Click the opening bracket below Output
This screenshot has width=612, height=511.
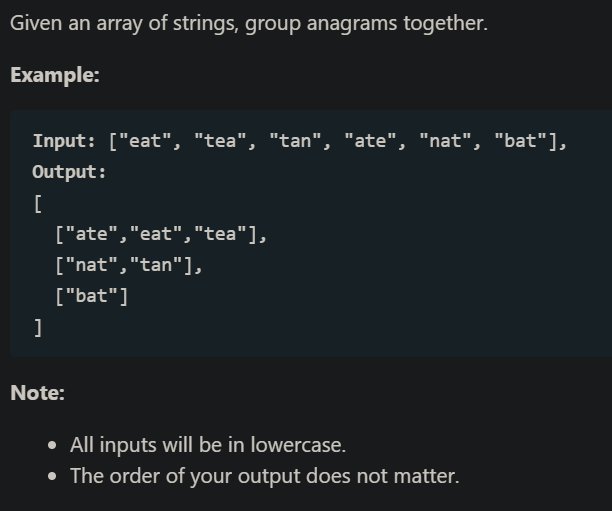(x=37, y=203)
